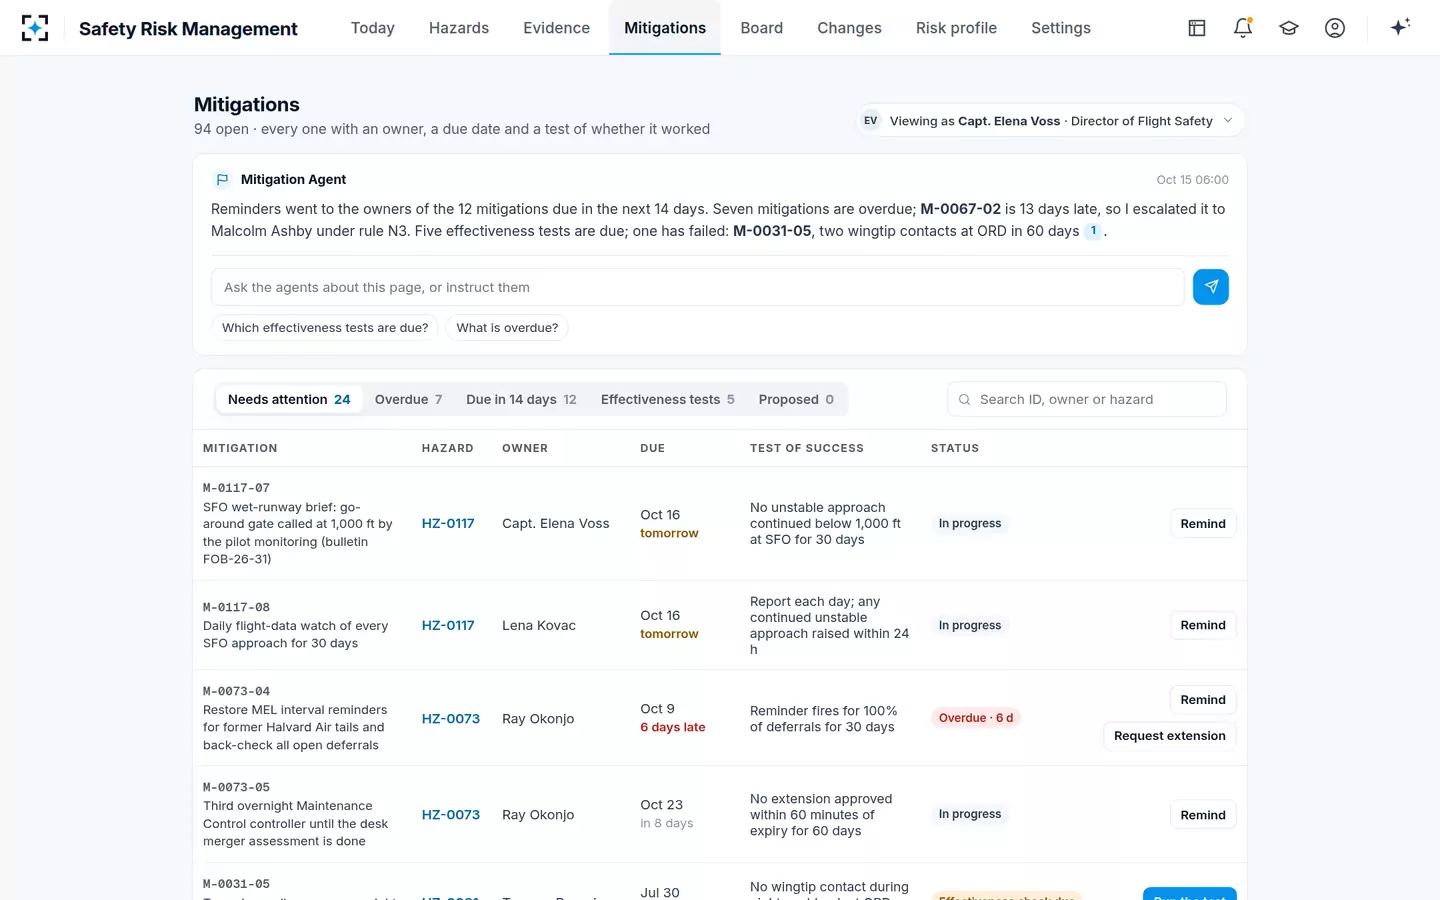Screen dimensions: 1440x900
Task: Click owner Lena Kovac cell
Action: point(539,625)
